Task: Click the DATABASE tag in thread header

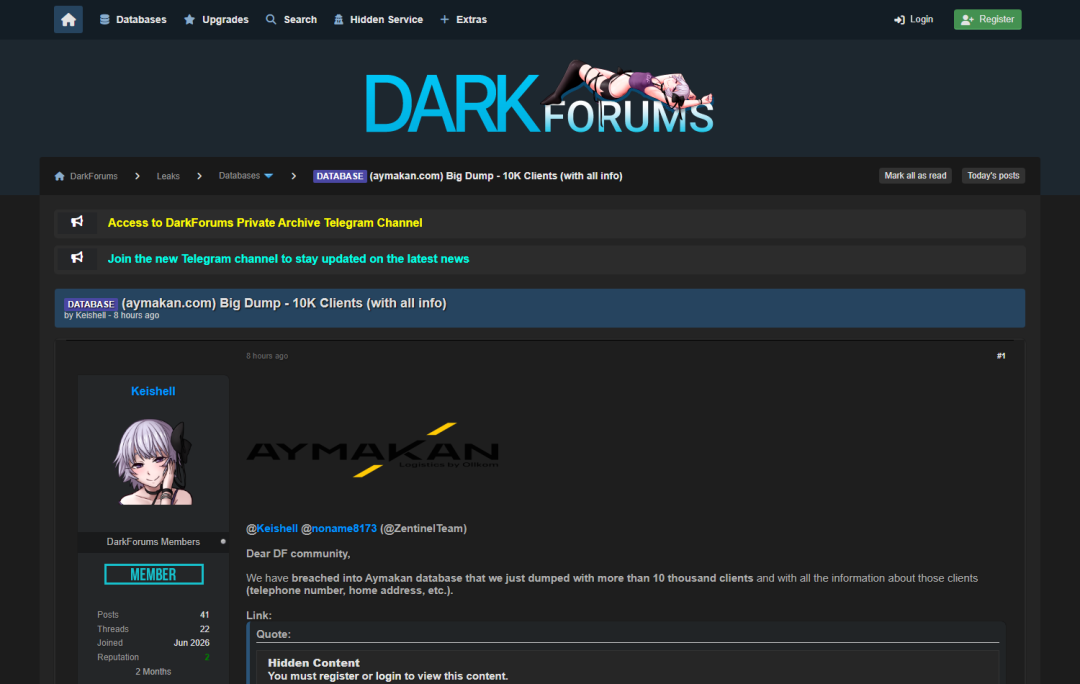Action: pos(90,304)
